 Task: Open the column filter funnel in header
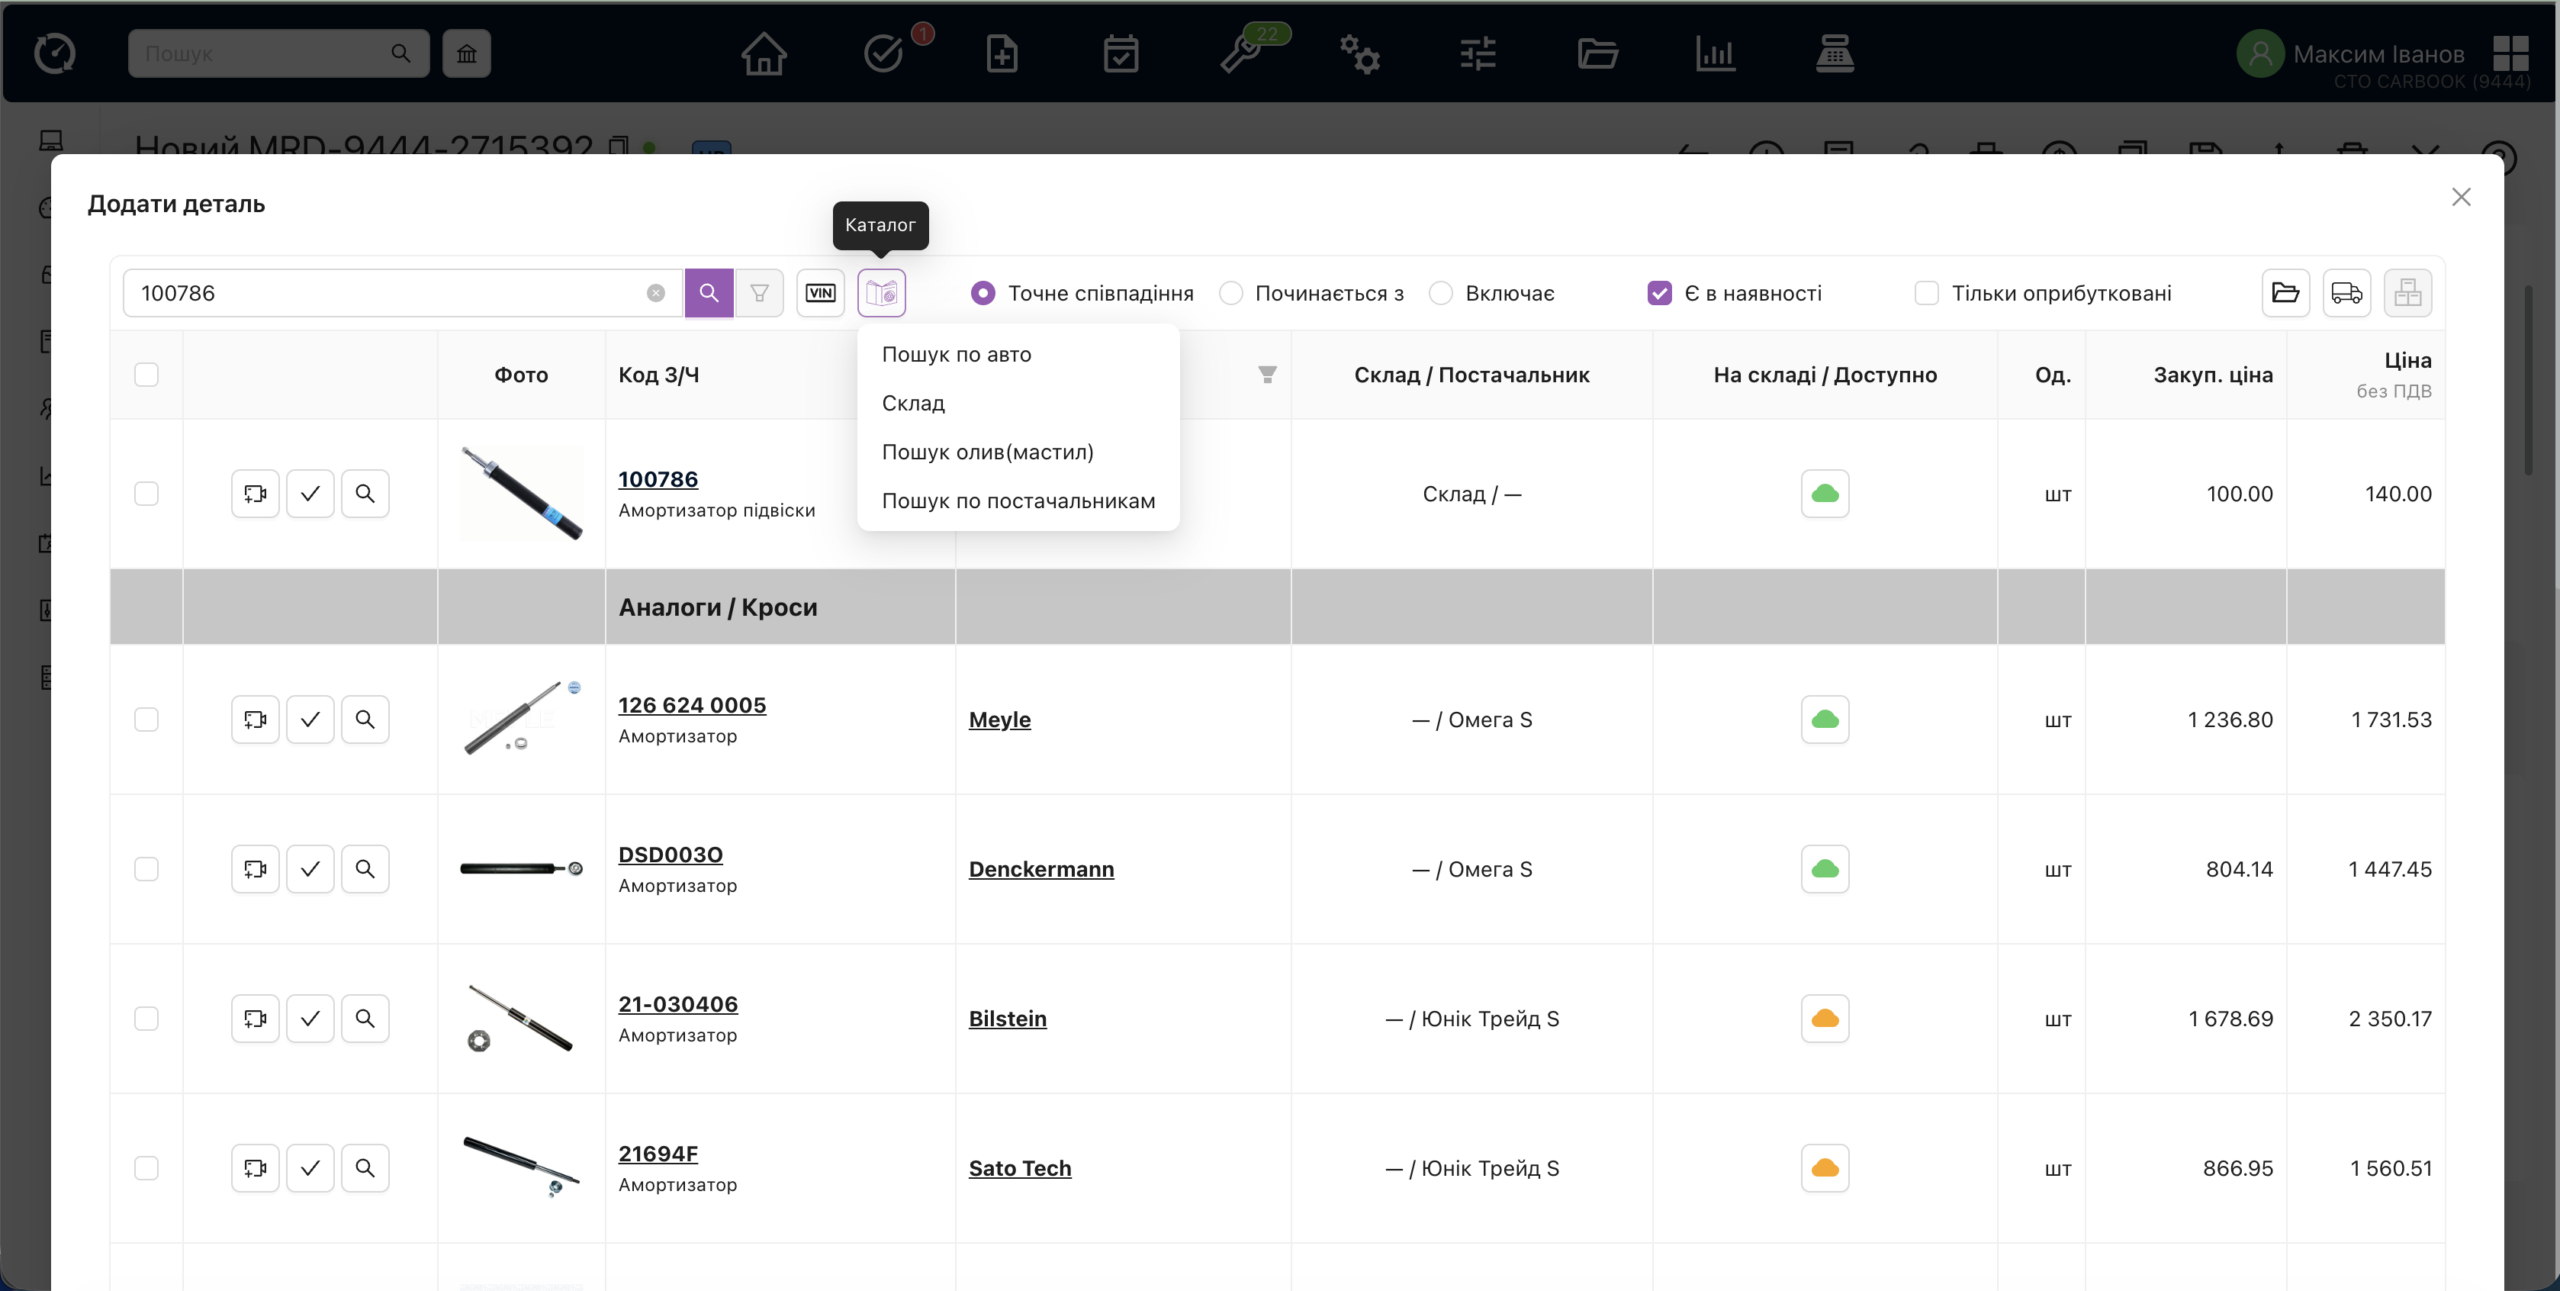tap(1267, 375)
